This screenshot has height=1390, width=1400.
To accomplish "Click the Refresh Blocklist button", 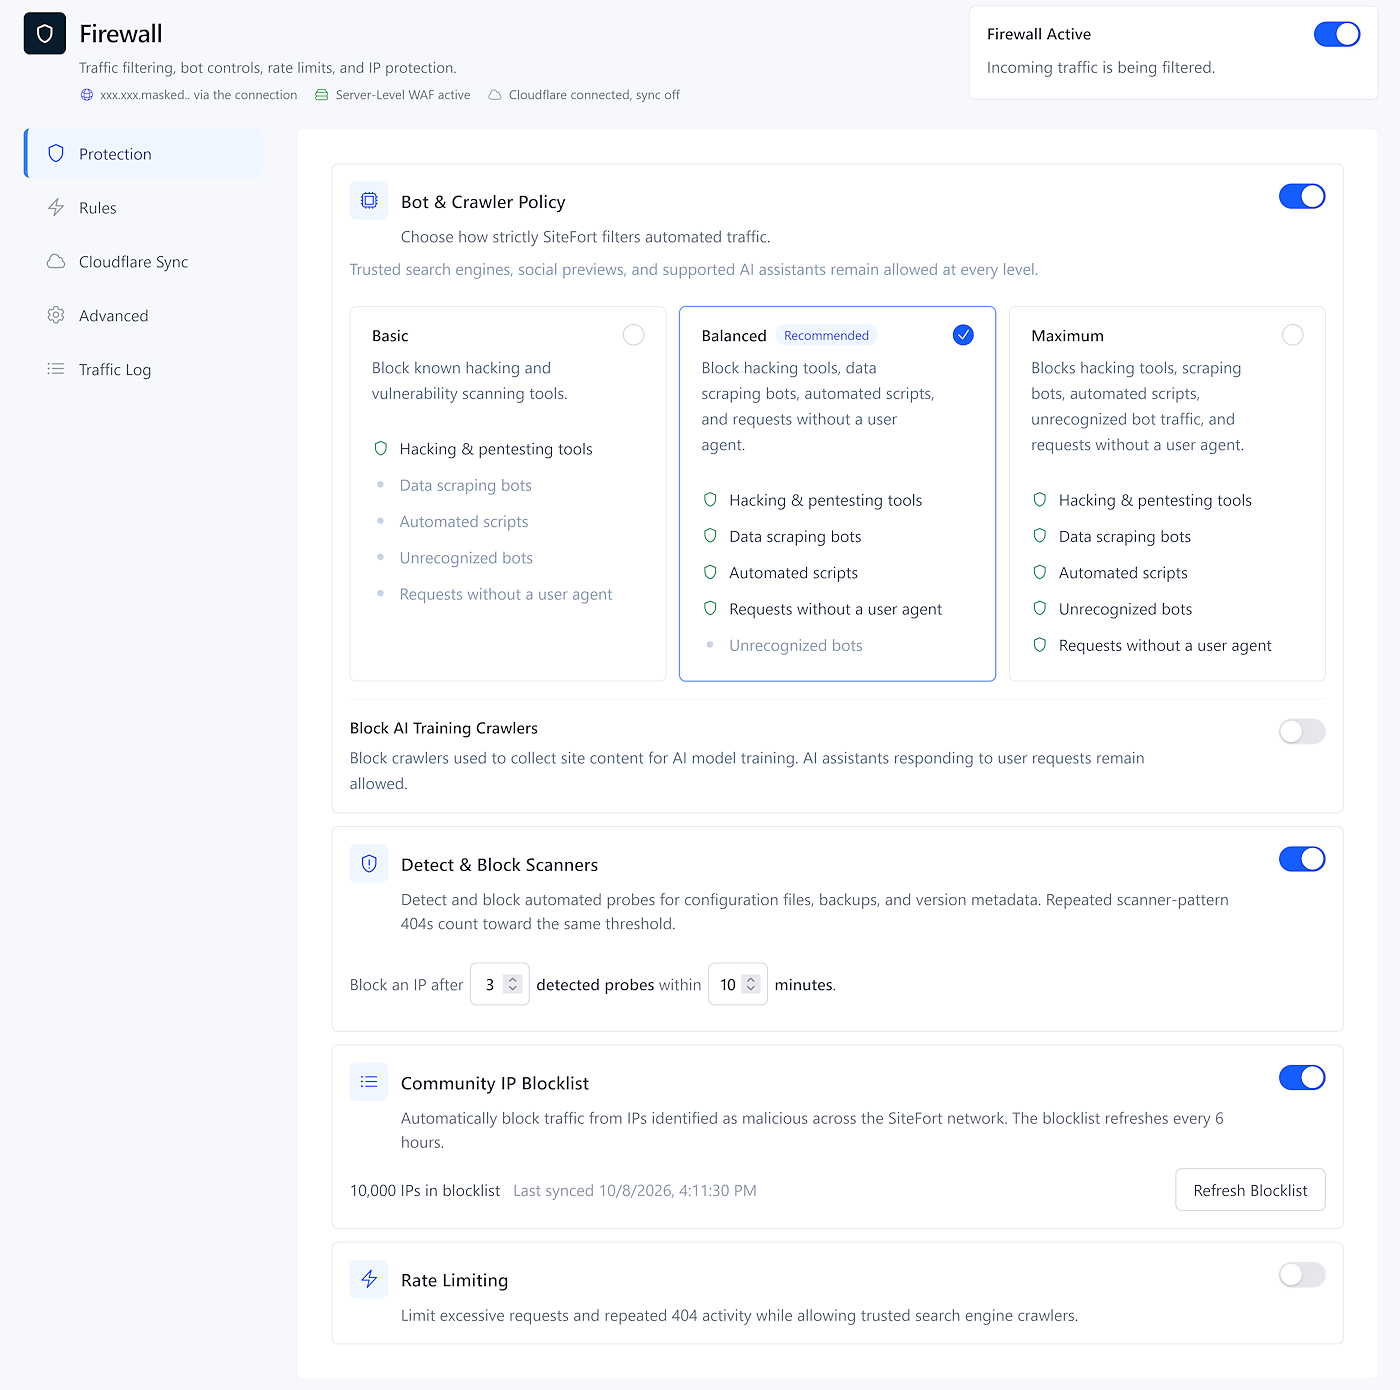I will click(1250, 1190).
